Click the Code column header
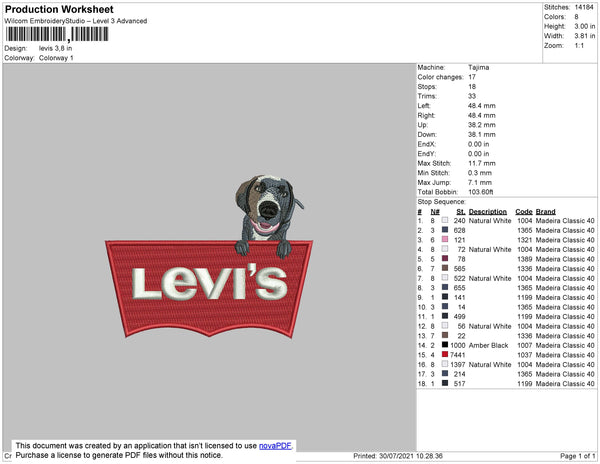 (523, 212)
